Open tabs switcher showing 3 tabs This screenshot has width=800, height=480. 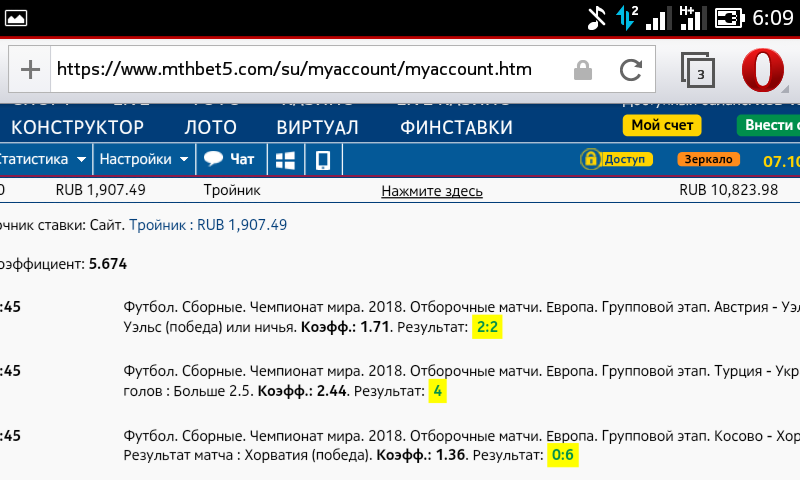tap(699, 70)
